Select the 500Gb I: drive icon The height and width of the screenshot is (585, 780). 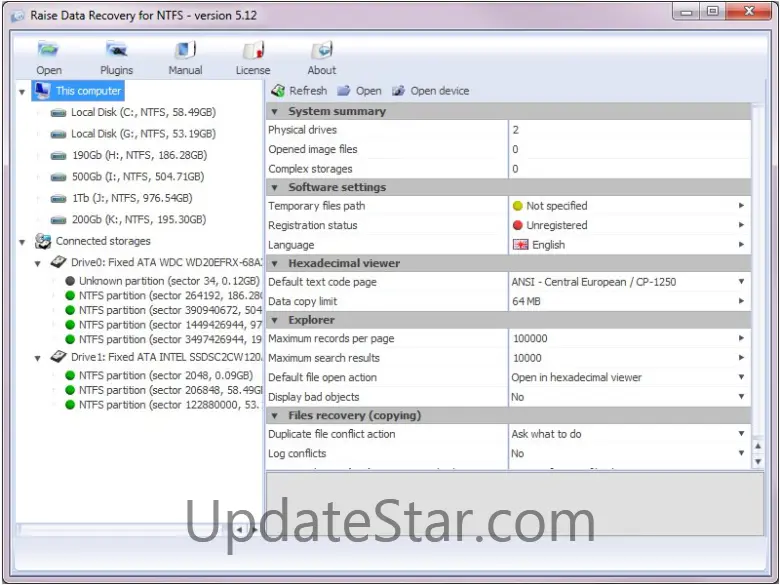[x=58, y=177]
